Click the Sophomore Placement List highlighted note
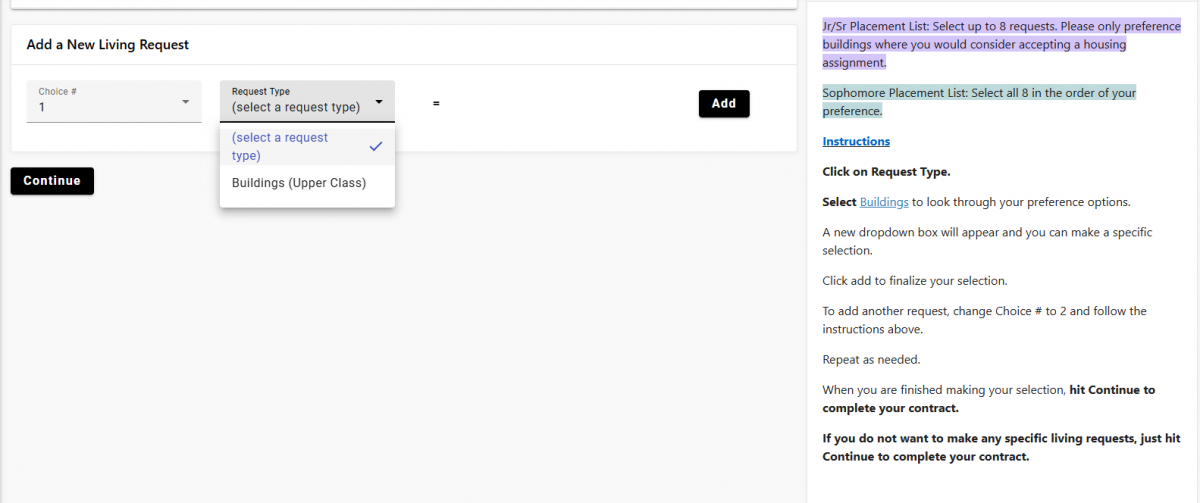Viewport: 1200px width, 503px height. coord(979,102)
